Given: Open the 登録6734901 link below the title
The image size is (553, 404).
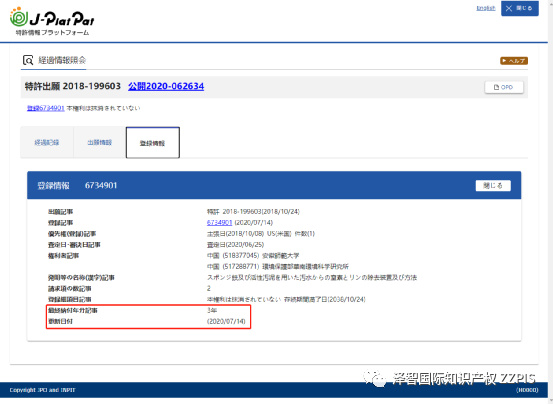Looking at the screenshot, I should coord(46,108).
